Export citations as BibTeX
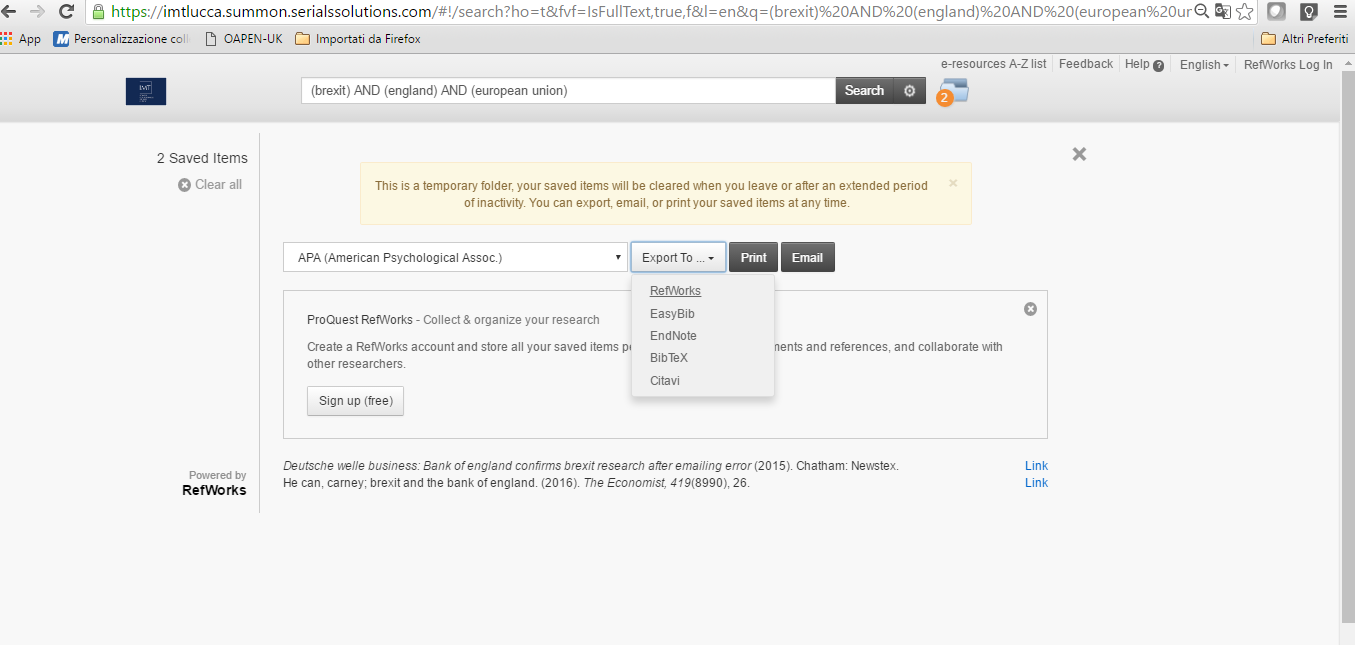Screen dimensions: 1355x645 pos(669,358)
